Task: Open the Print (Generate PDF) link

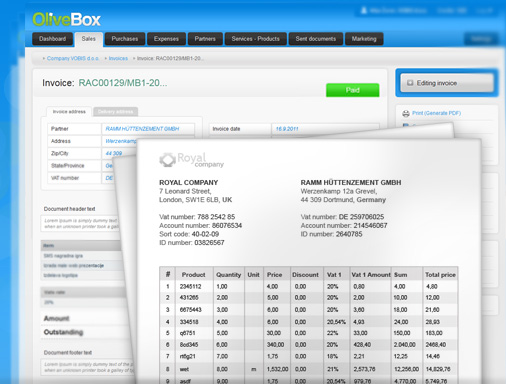Action: point(436,113)
